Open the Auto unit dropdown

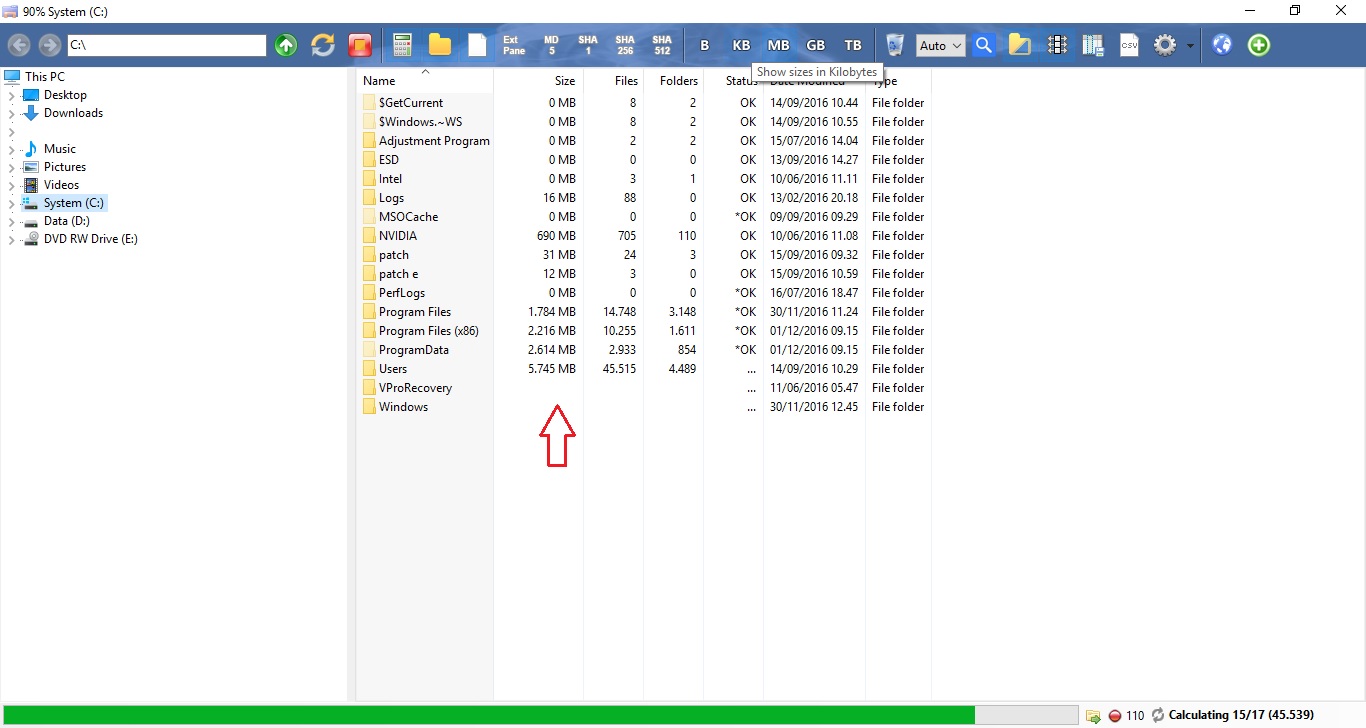point(940,45)
